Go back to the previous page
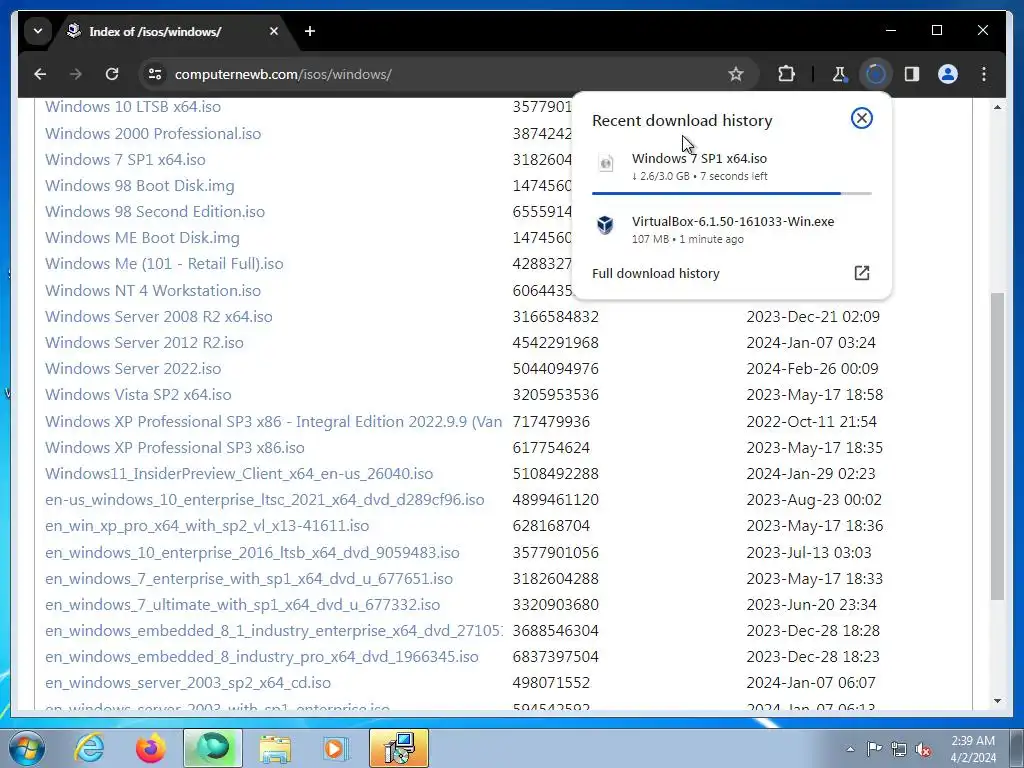 (40, 74)
